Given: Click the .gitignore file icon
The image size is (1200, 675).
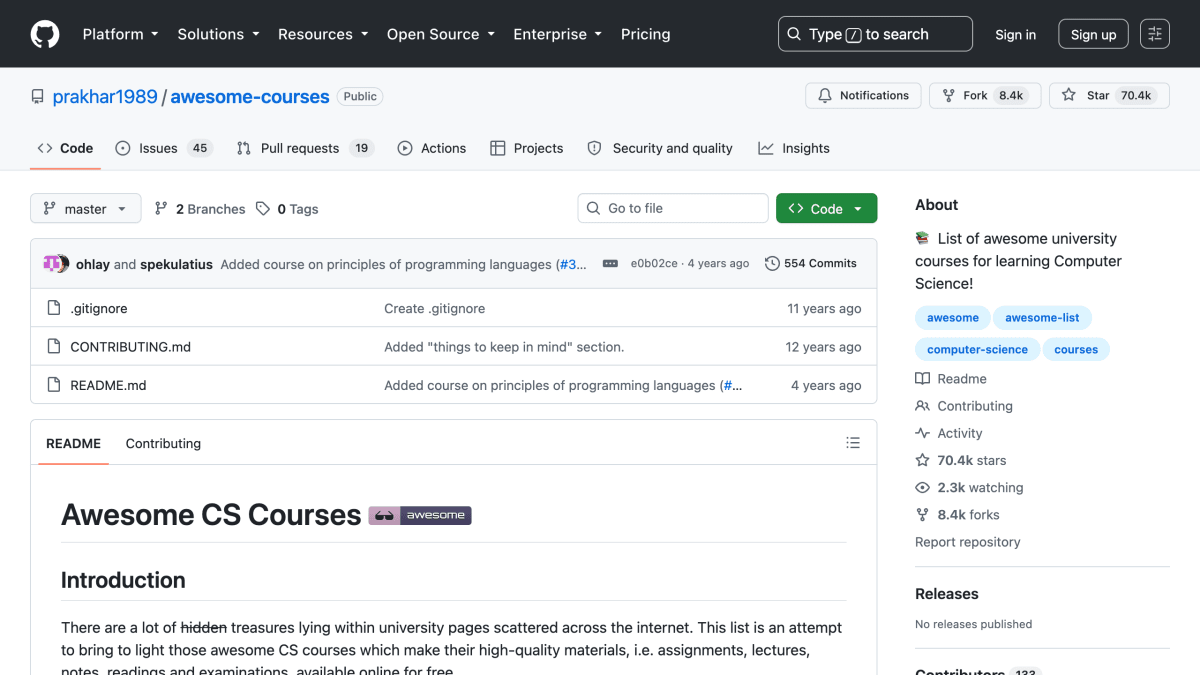Looking at the screenshot, I should (54, 308).
